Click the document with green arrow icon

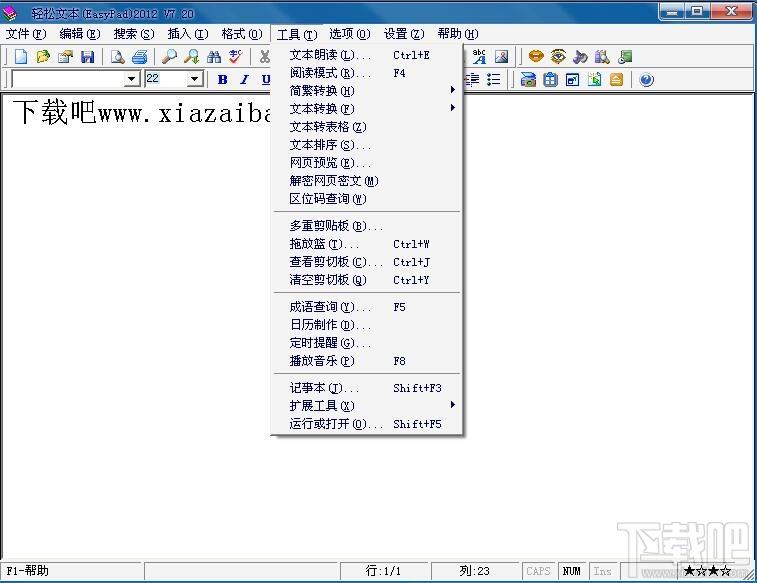(x=595, y=80)
